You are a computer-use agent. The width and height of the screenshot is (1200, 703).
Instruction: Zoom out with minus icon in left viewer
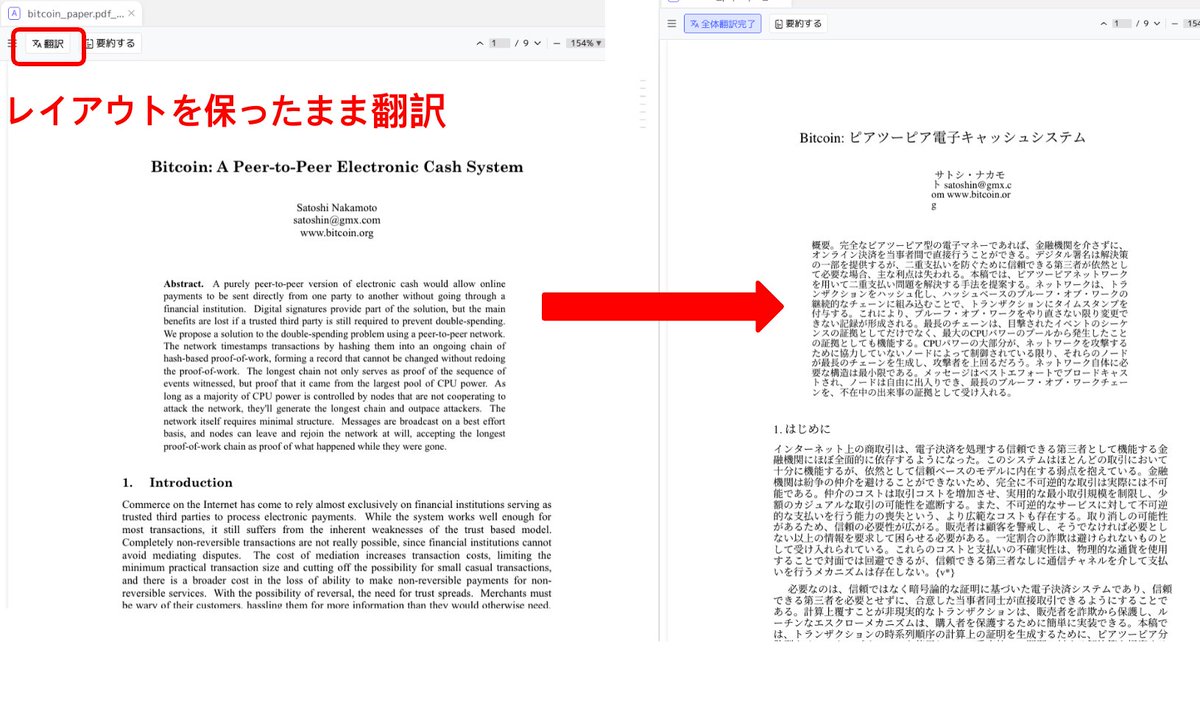(556, 43)
